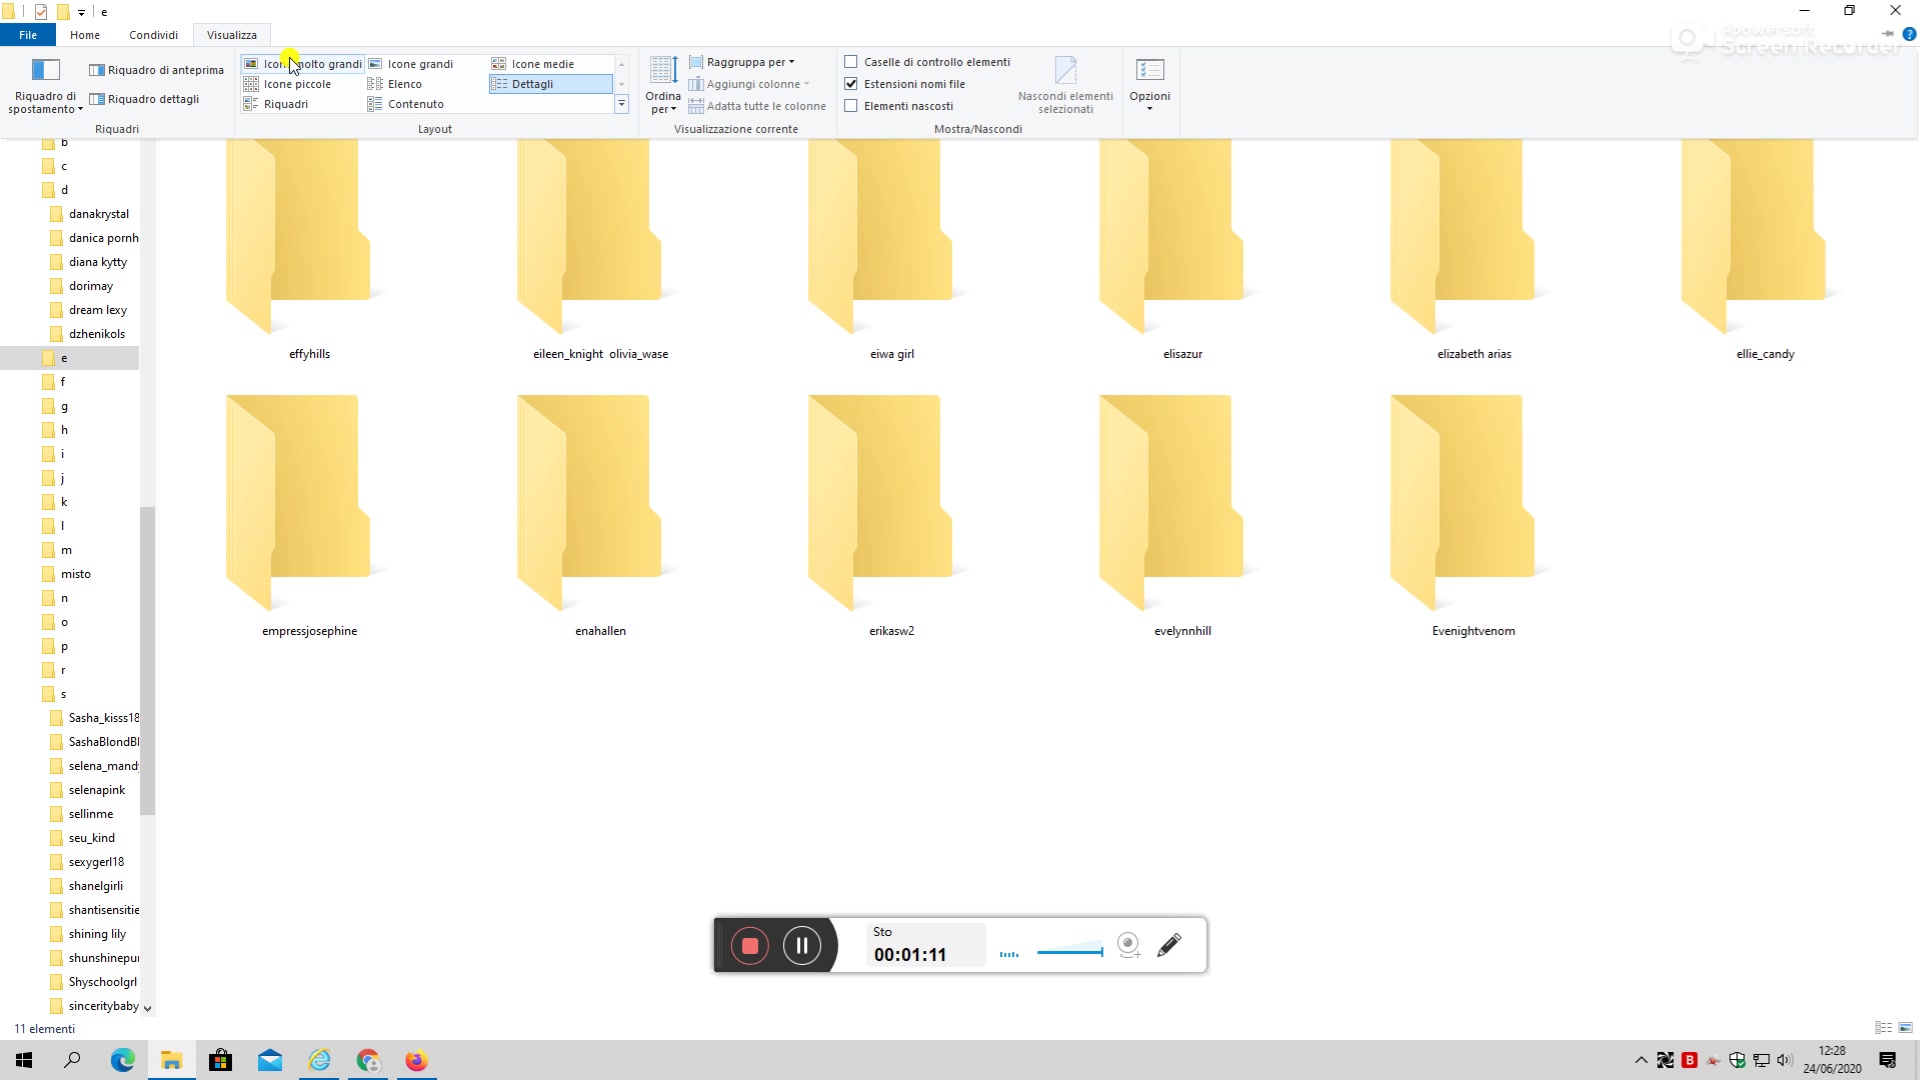Screen dimensions: 1920x1080
Task: Switch to the Condividi ribbon tab
Action: pos(153,35)
